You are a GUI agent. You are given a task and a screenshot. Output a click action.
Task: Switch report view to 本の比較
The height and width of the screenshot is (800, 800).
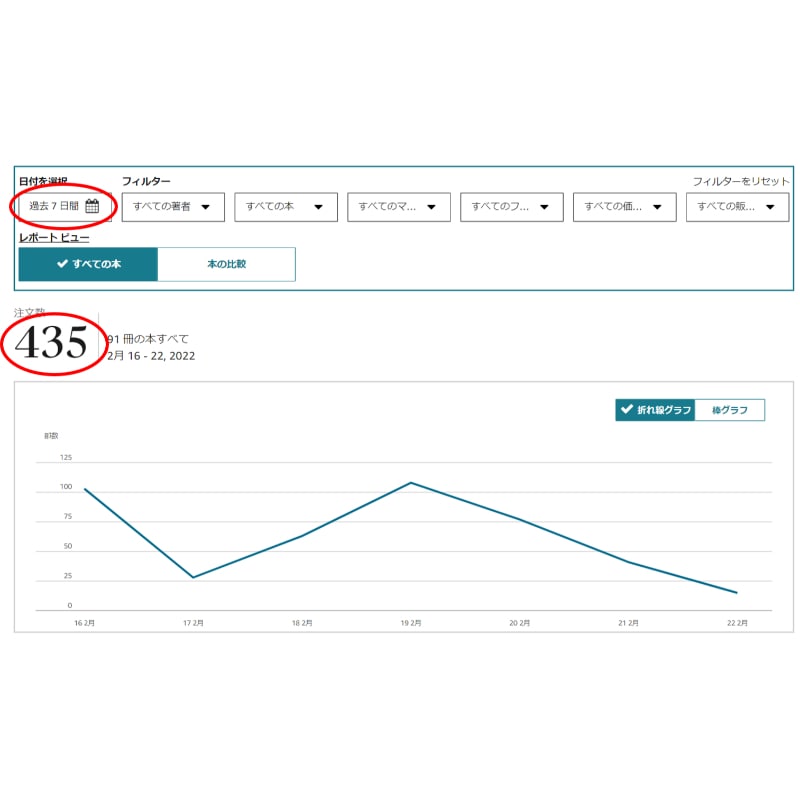(x=227, y=264)
